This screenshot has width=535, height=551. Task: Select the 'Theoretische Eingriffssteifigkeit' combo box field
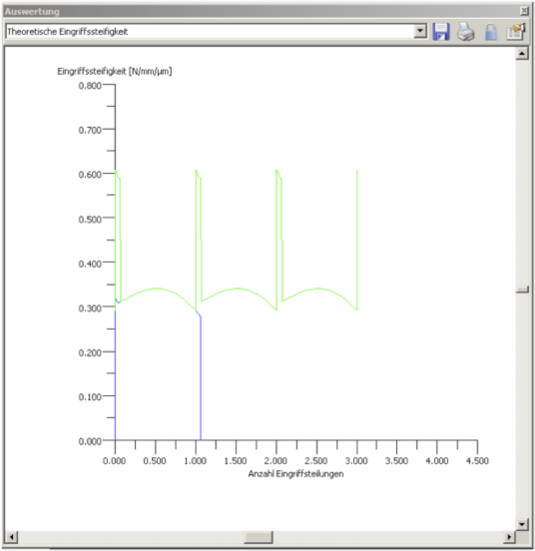point(216,32)
